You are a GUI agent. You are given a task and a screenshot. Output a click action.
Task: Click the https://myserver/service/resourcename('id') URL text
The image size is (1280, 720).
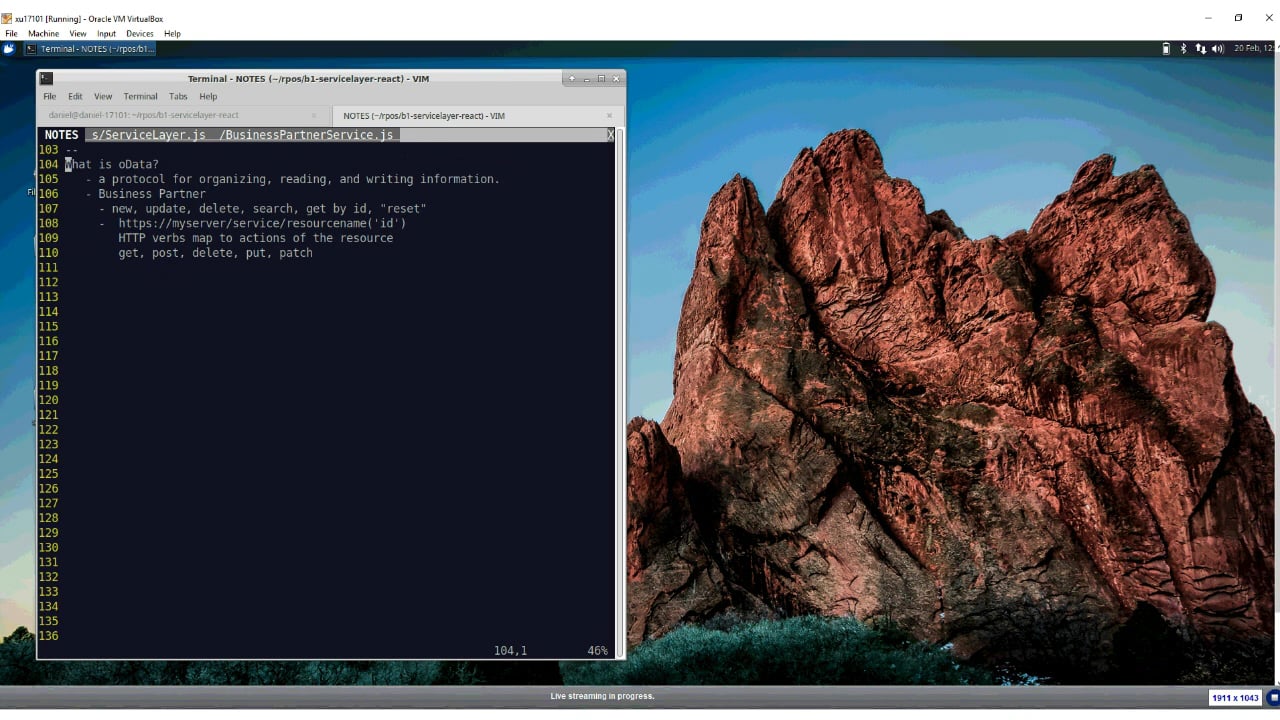[x=262, y=223]
